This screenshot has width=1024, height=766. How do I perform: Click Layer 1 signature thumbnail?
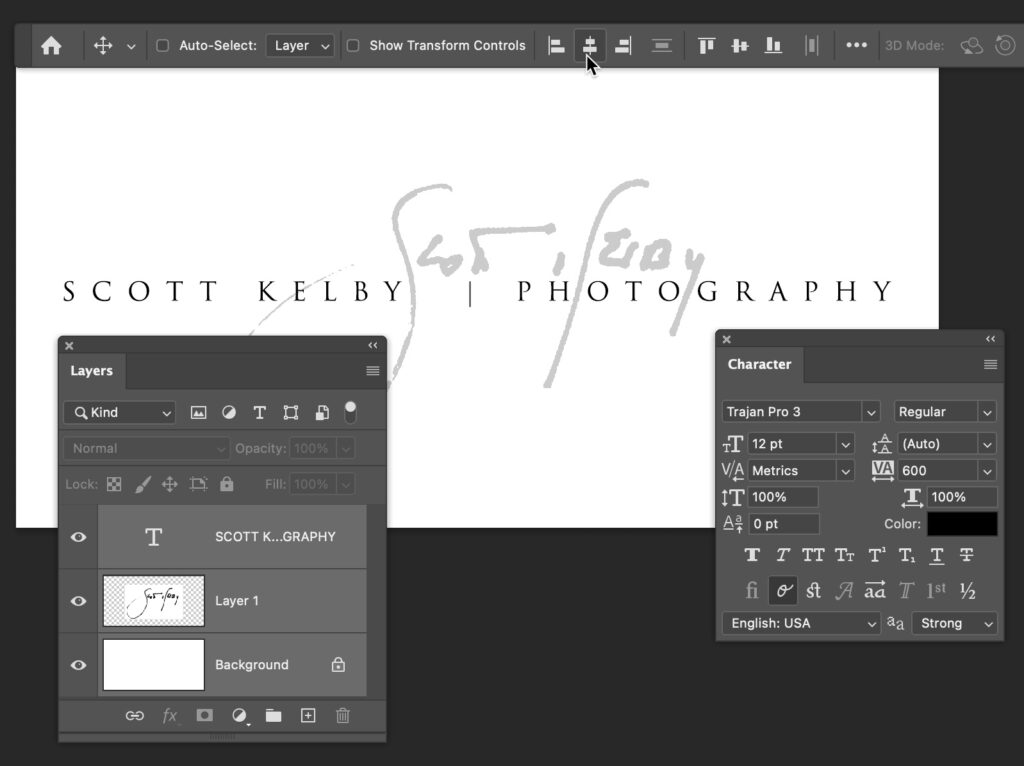coord(153,601)
